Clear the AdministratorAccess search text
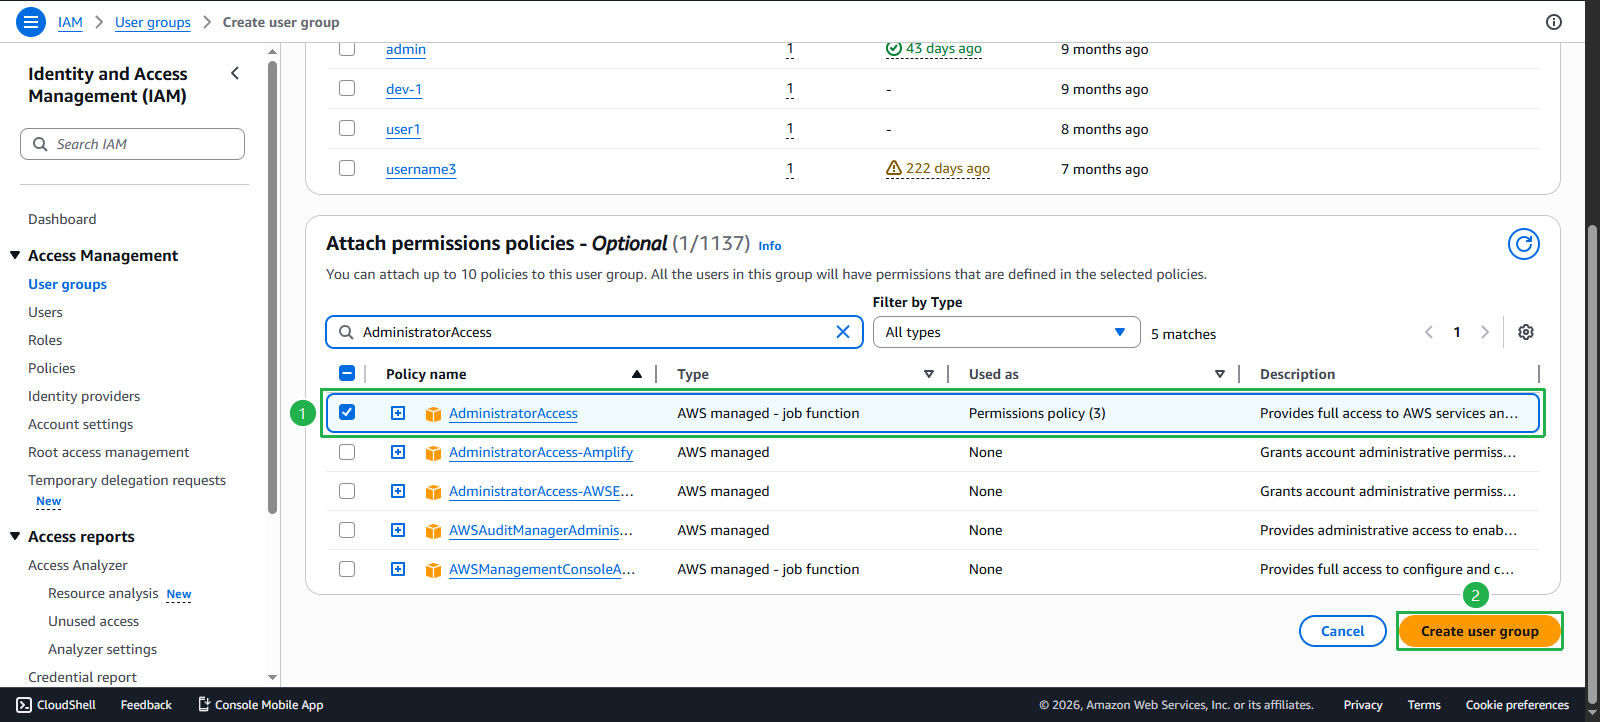The height and width of the screenshot is (722, 1600). click(x=843, y=332)
